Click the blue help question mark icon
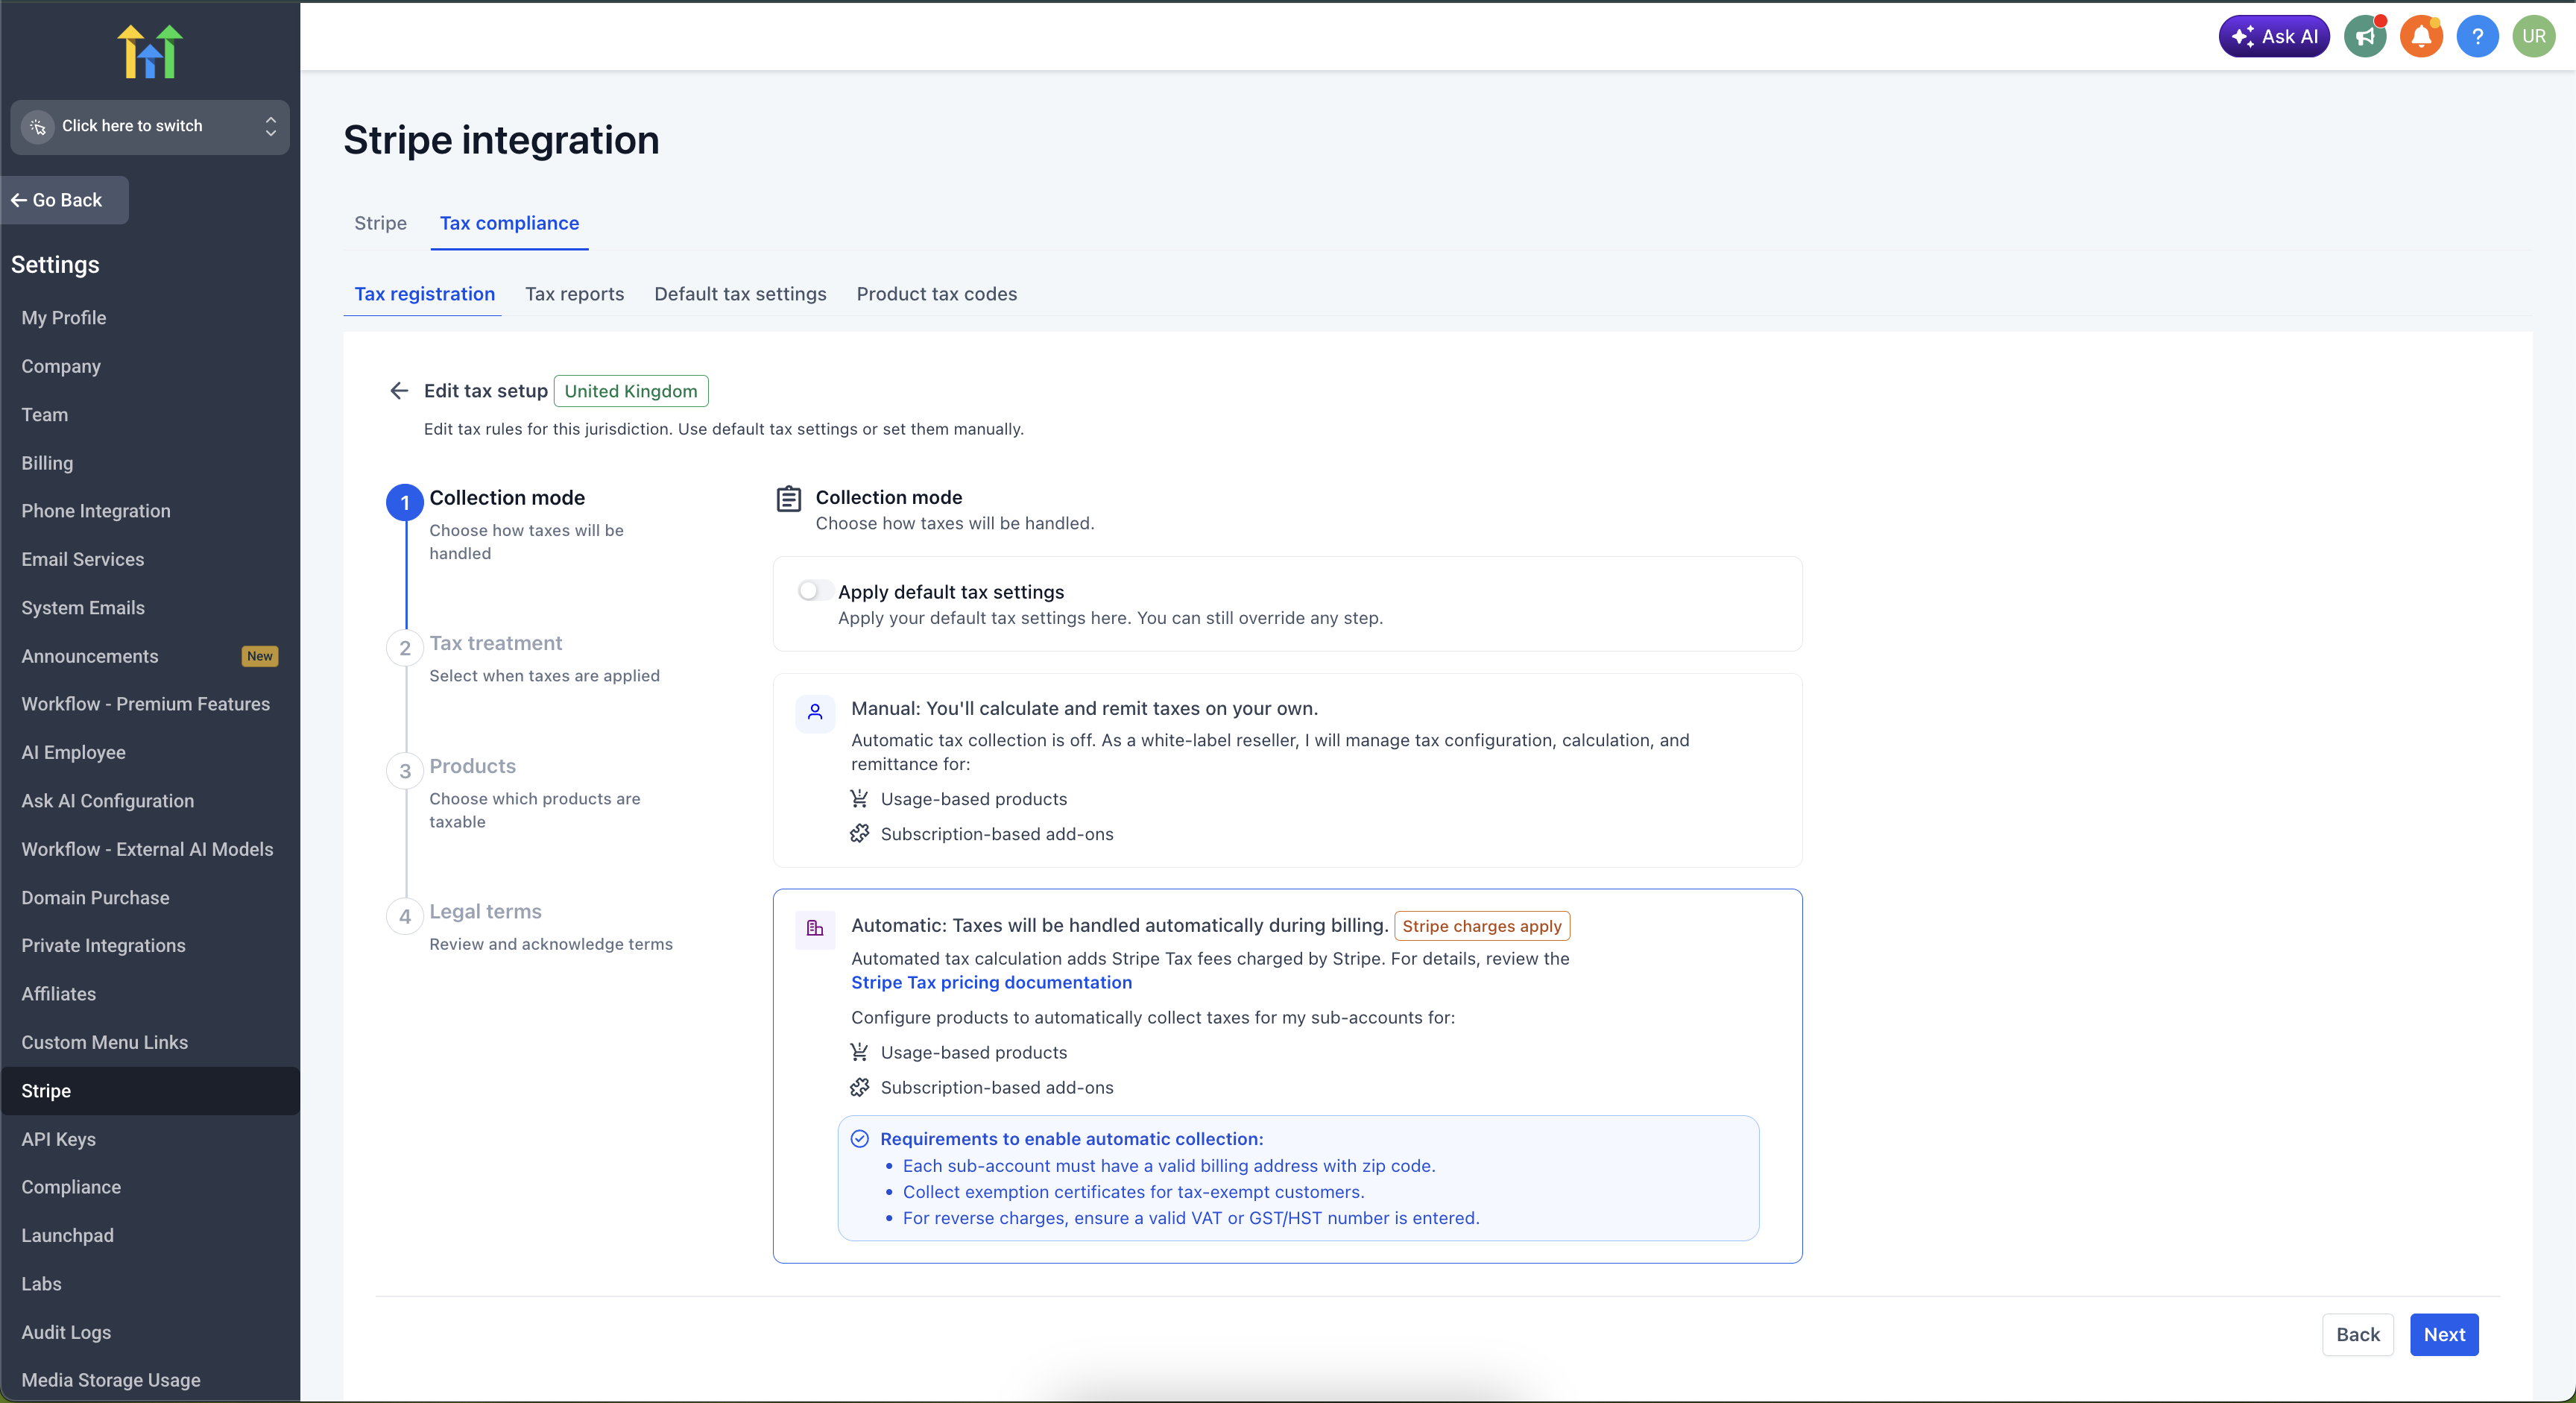The width and height of the screenshot is (2576, 1403). pyautogui.click(x=2477, y=37)
